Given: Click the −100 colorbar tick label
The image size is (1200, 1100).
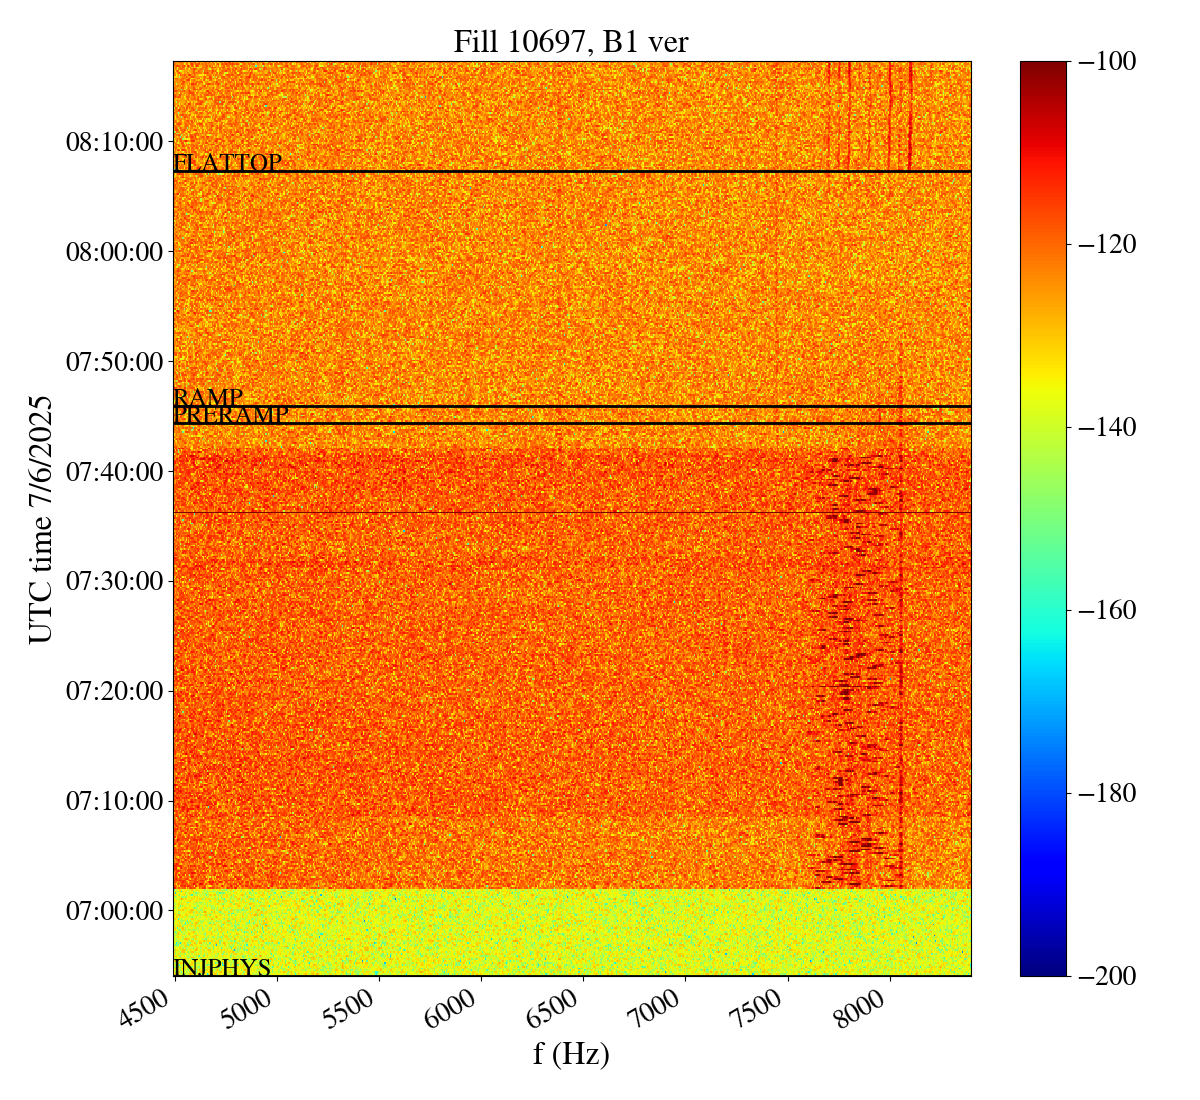Looking at the screenshot, I should (x=1103, y=62).
